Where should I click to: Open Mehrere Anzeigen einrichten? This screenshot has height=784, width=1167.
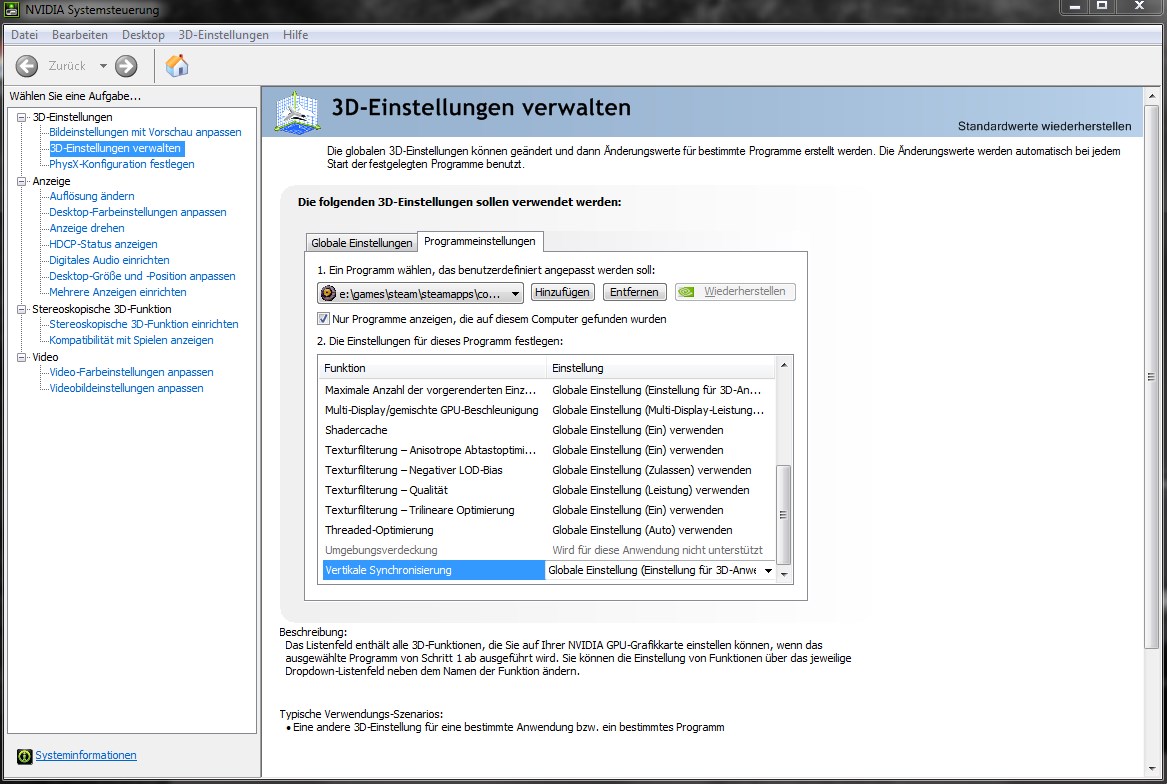tap(118, 293)
